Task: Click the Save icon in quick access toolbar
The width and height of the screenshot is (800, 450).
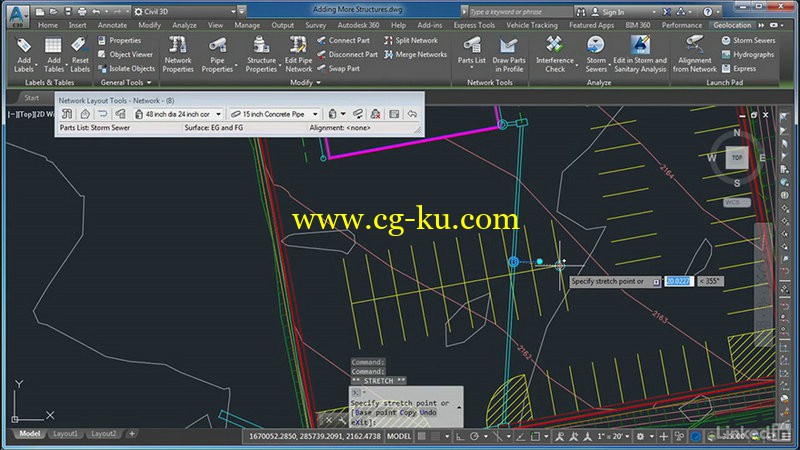Action: pos(68,11)
